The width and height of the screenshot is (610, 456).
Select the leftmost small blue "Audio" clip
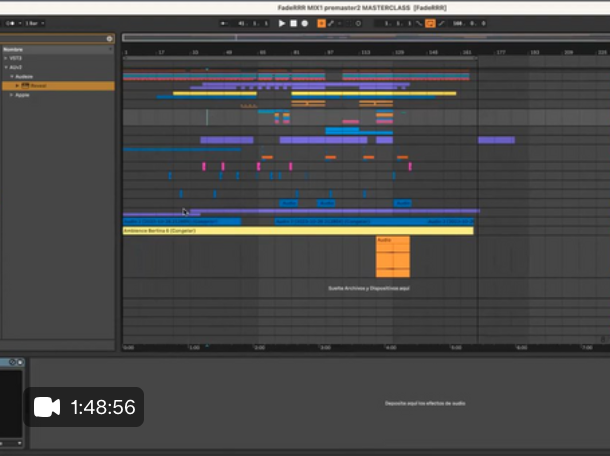pyautogui.click(x=289, y=203)
